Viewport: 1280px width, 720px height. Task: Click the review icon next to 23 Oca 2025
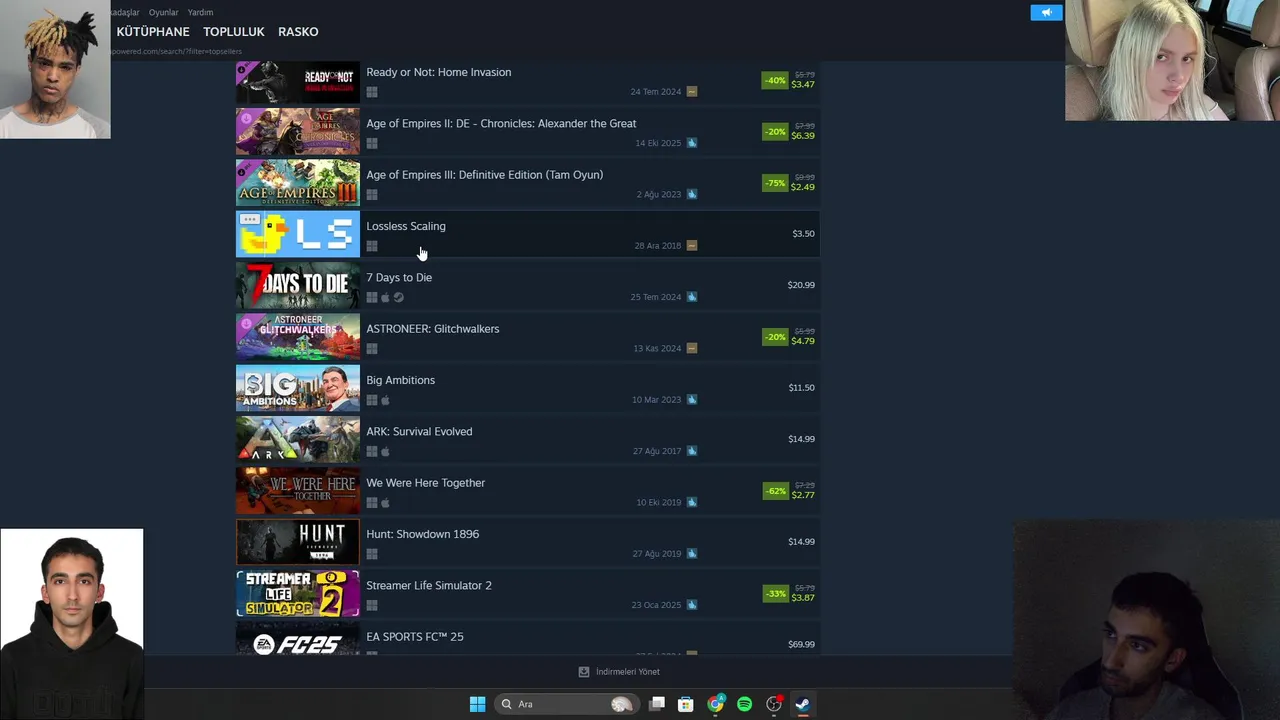click(692, 605)
